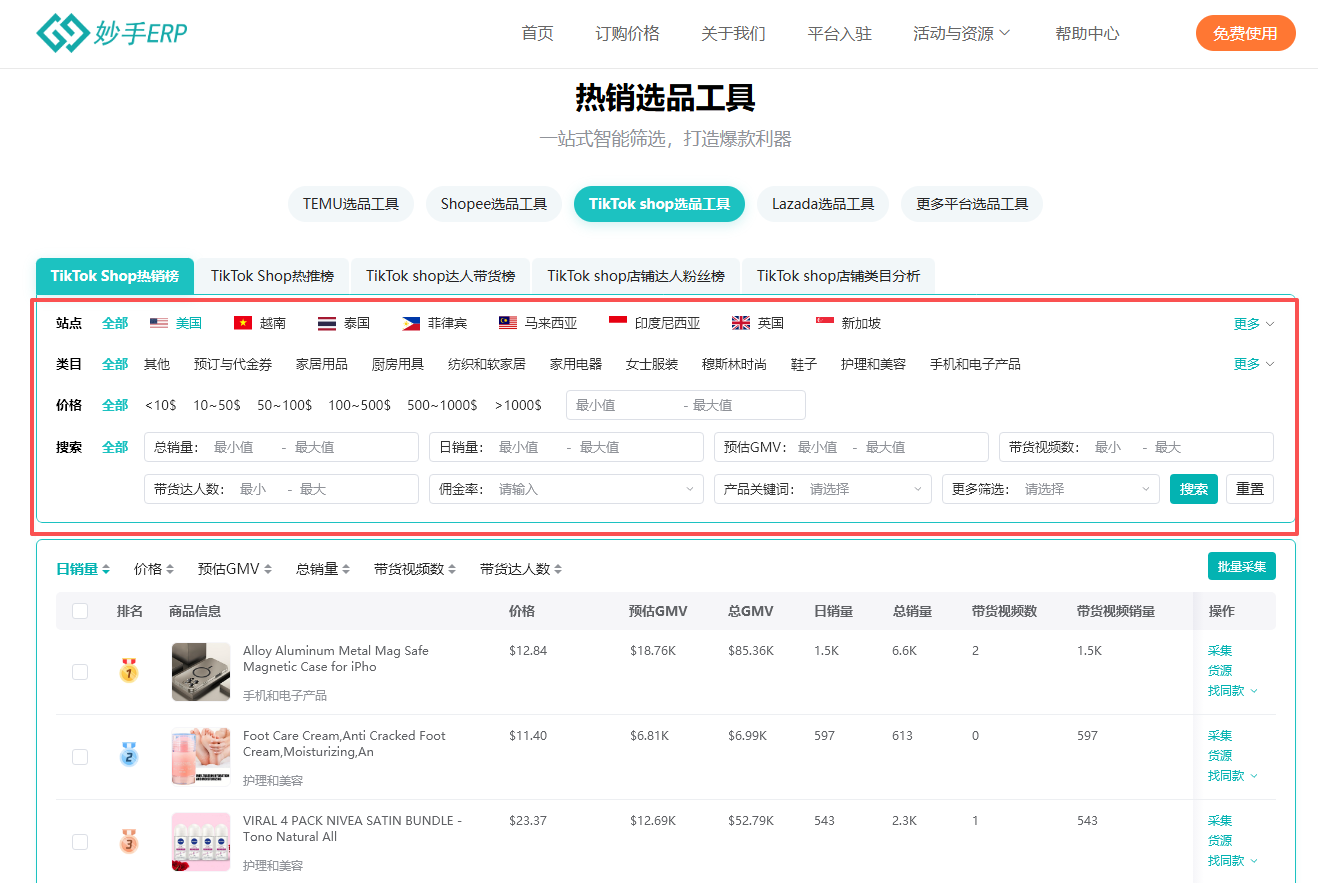Sort by 日销量 using its sort arrows
Viewport: 1318px width, 883px height.
pos(106,570)
